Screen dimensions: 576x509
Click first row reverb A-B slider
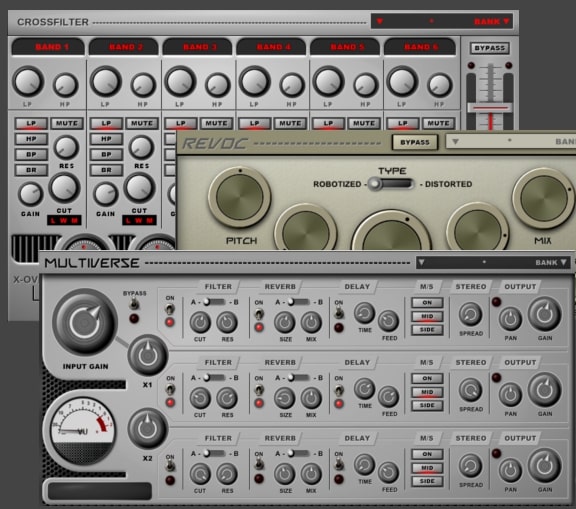(x=299, y=302)
